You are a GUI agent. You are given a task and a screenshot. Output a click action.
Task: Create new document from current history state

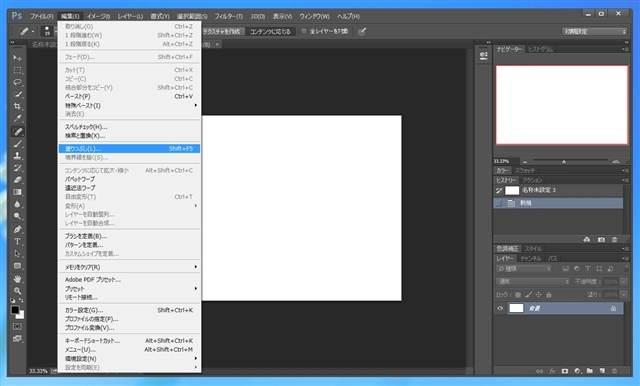point(587,240)
